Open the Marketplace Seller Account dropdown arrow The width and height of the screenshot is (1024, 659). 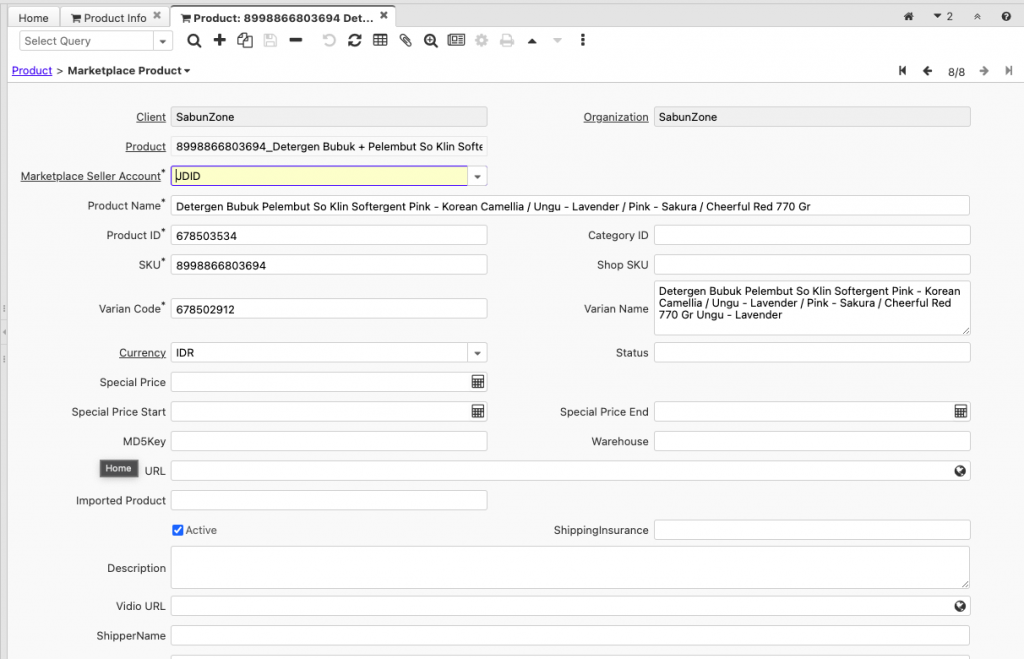click(477, 176)
